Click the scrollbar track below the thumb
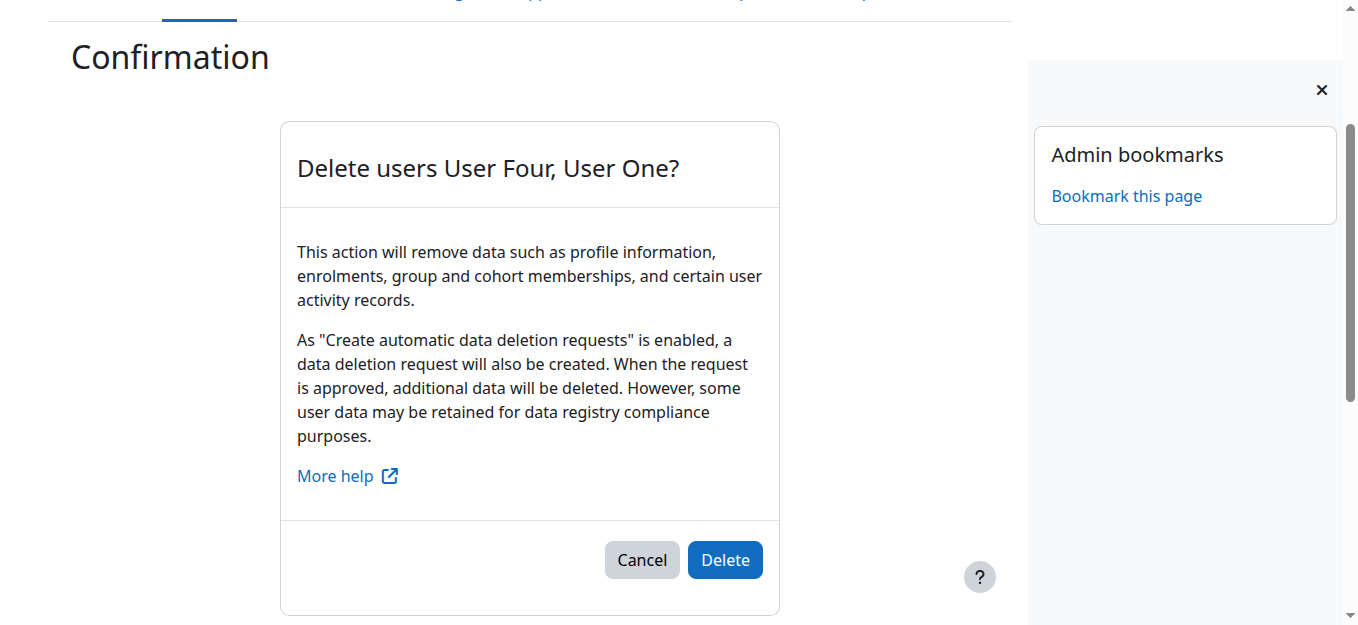 (x=1350, y=500)
